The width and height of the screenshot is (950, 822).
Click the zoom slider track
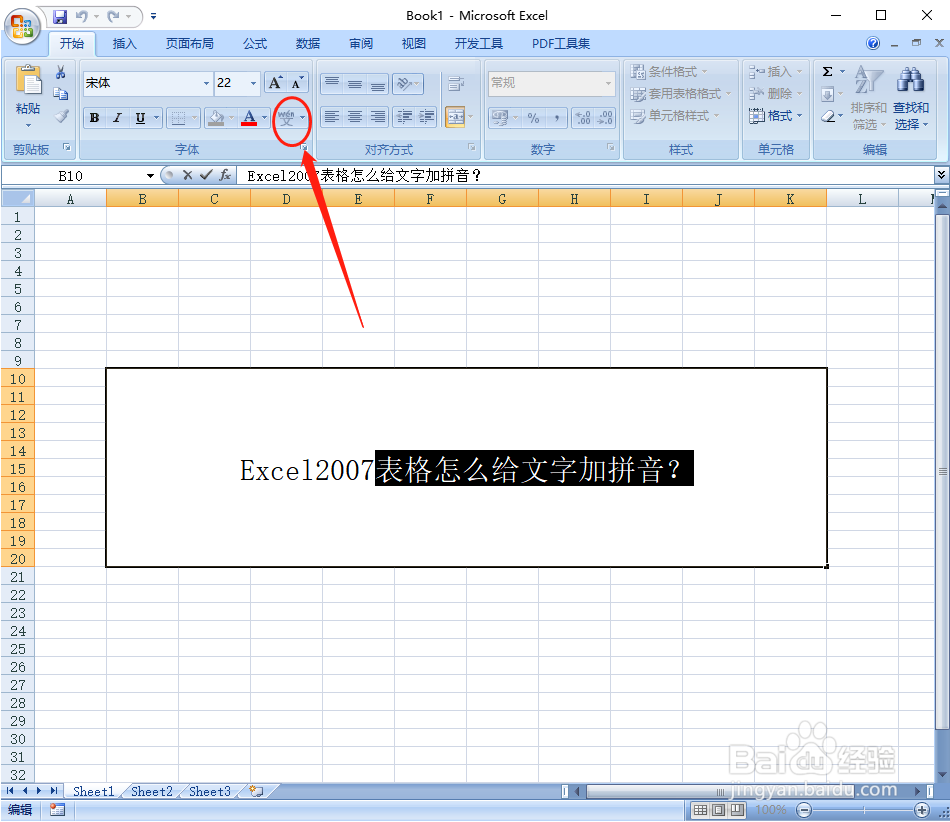[x=863, y=810]
